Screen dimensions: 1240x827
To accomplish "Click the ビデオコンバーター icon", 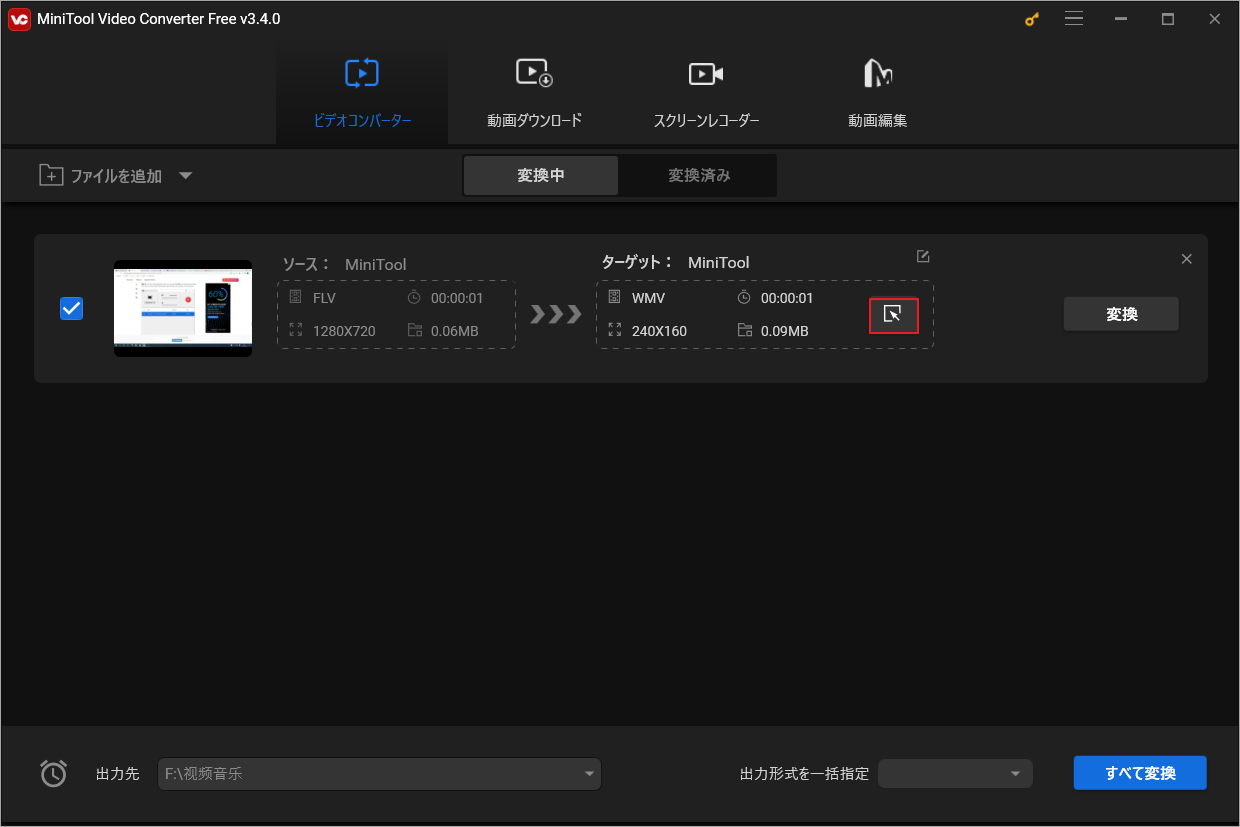I will (x=362, y=73).
